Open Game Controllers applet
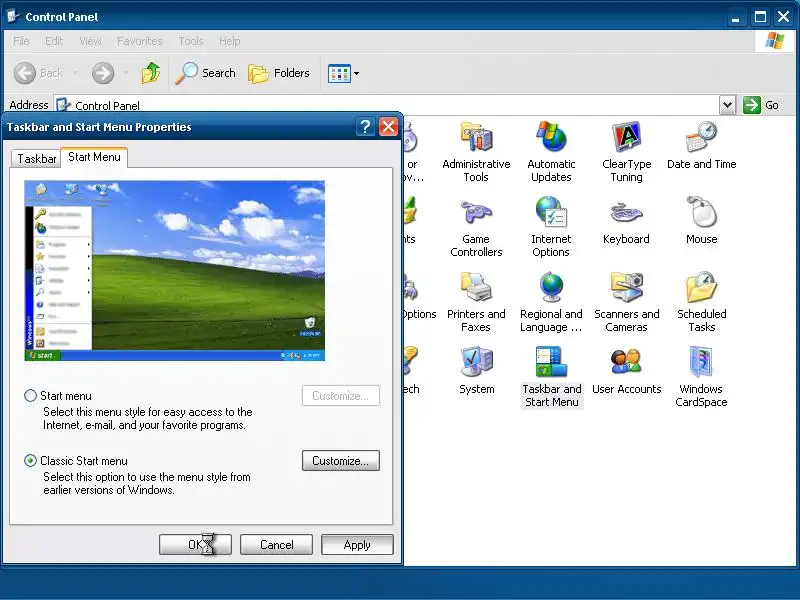The width and height of the screenshot is (800, 600). [476, 227]
